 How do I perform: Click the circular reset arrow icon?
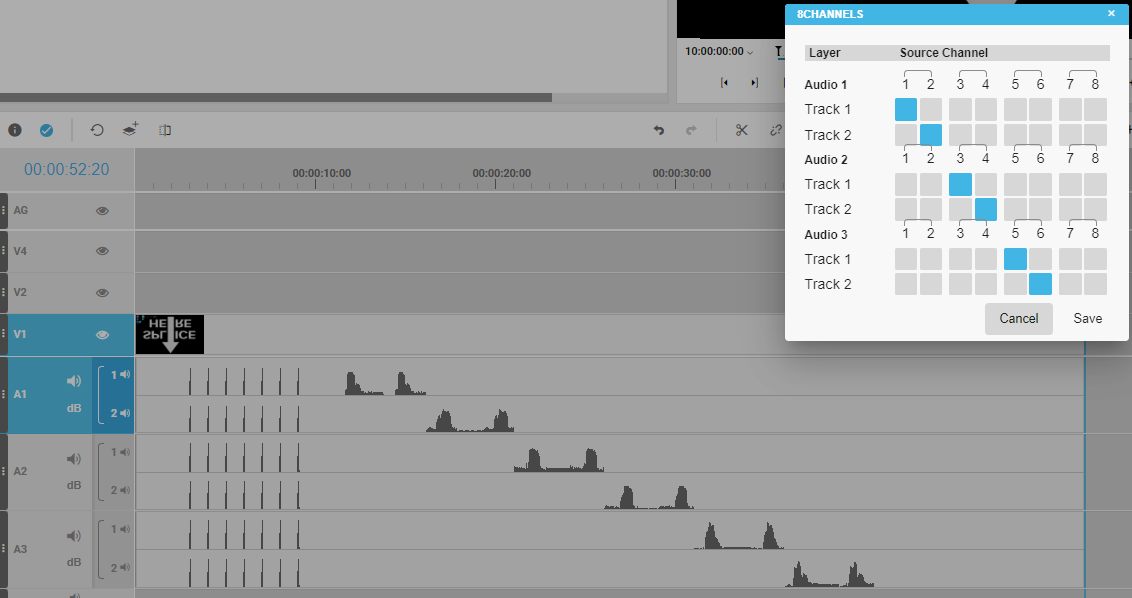[97, 130]
